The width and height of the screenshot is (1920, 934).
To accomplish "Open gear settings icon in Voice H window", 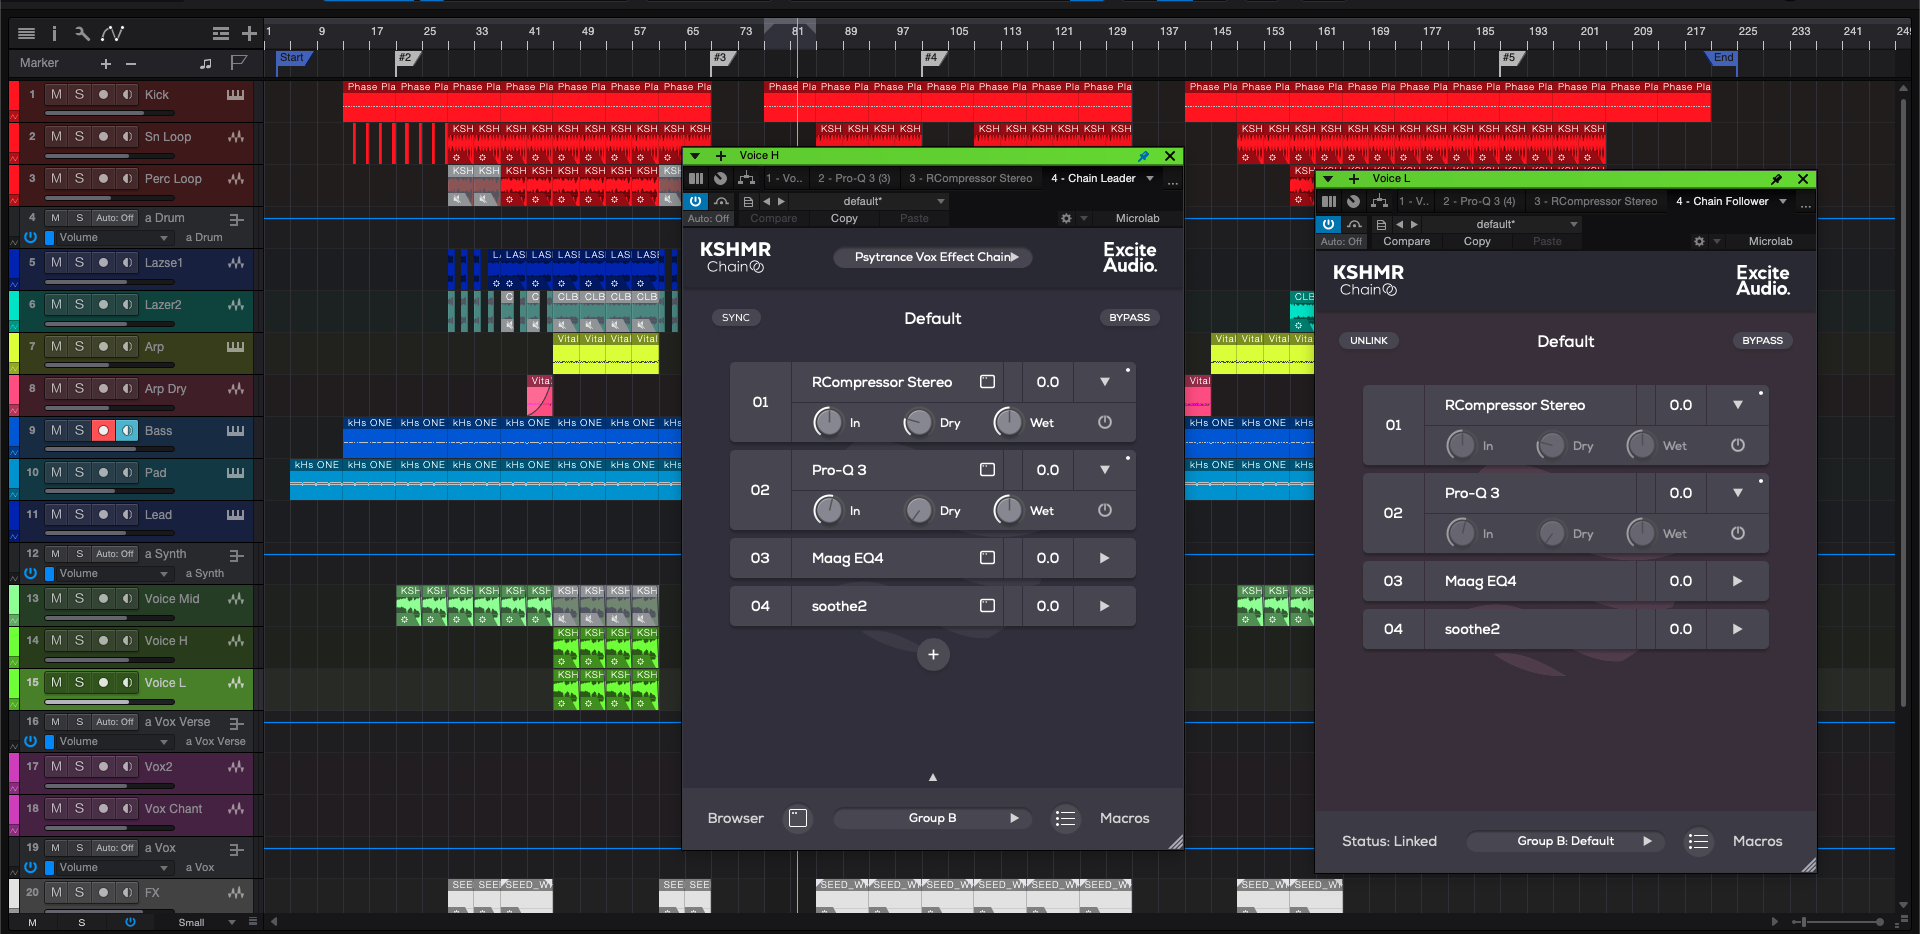I will pyautogui.click(x=1066, y=219).
